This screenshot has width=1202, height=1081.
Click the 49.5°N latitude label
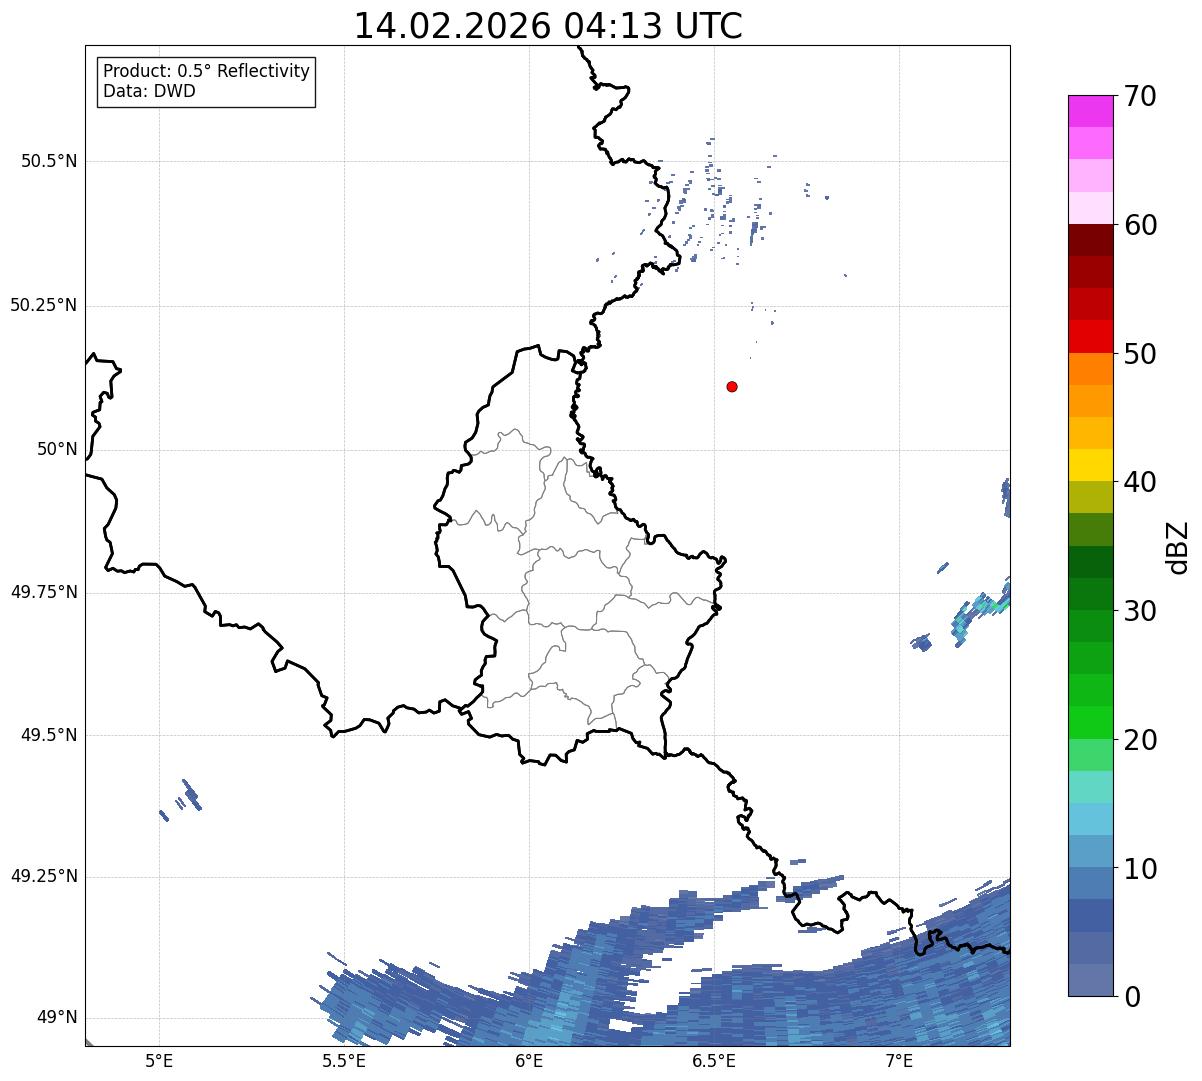click(49, 735)
